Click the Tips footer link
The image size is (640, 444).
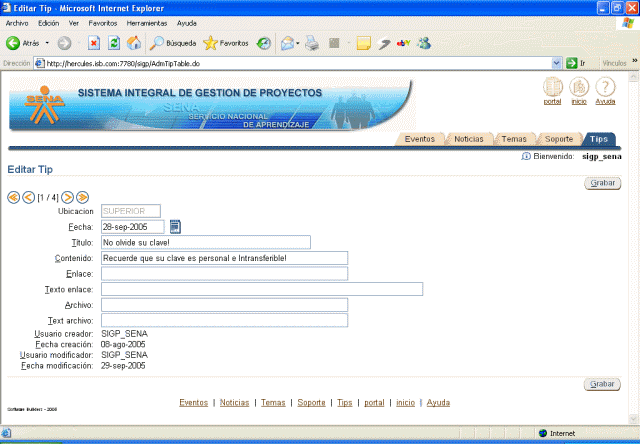pyautogui.click(x=344, y=403)
